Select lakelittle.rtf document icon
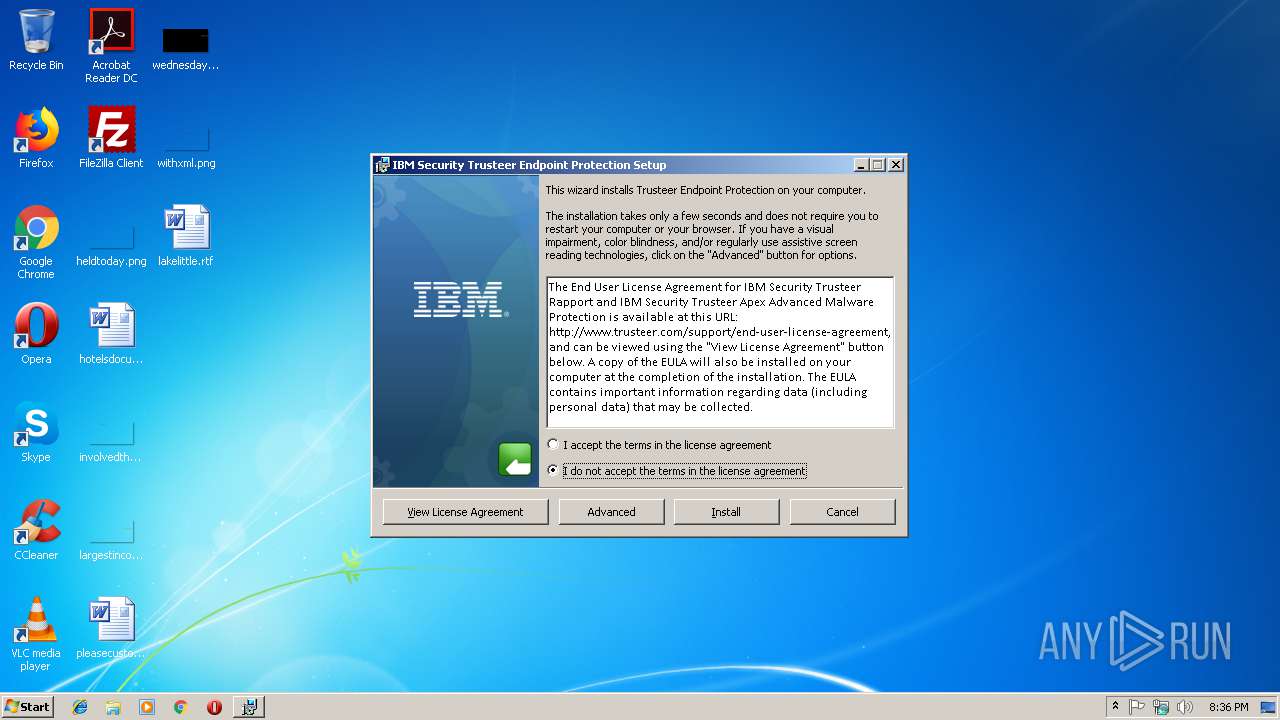This screenshot has height=720, width=1280. click(186, 236)
